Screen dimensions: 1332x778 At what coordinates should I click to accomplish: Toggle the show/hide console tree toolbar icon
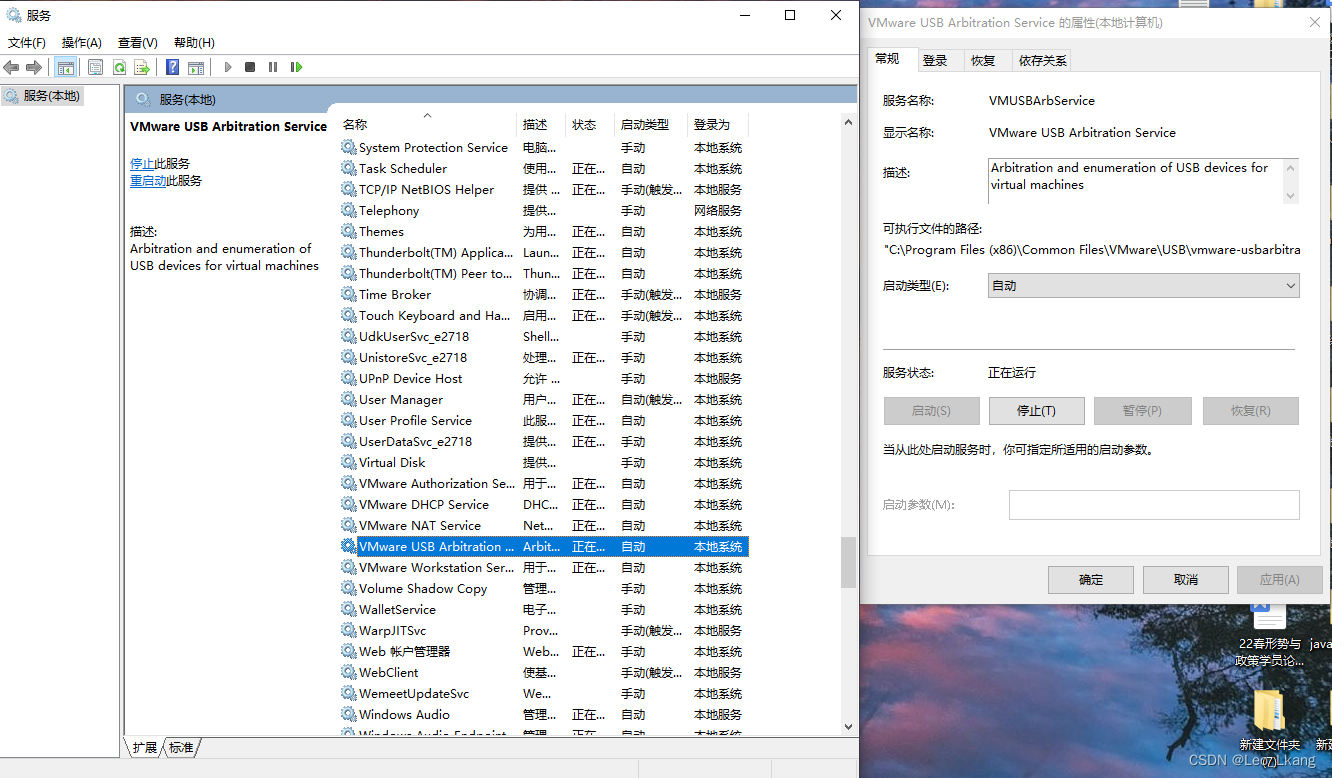(x=66, y=67)
